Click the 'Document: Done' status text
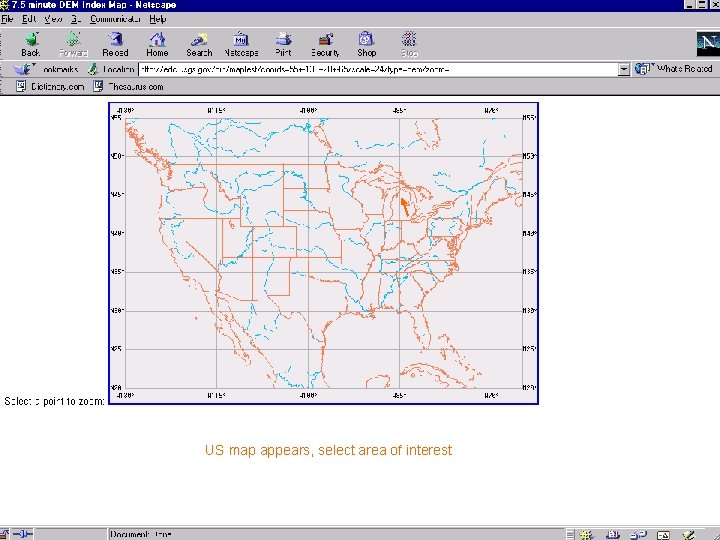 point(141,534)
